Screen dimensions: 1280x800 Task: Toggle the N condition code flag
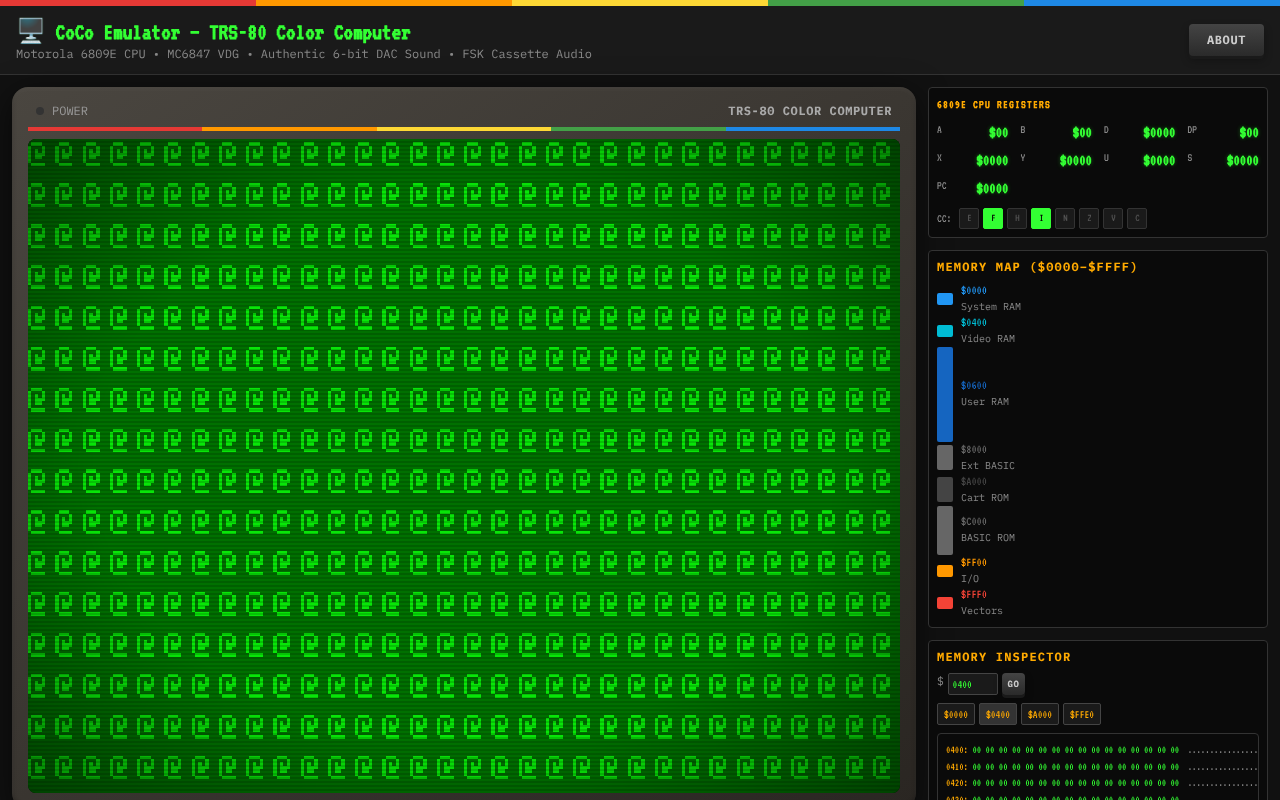[1065, 219]
